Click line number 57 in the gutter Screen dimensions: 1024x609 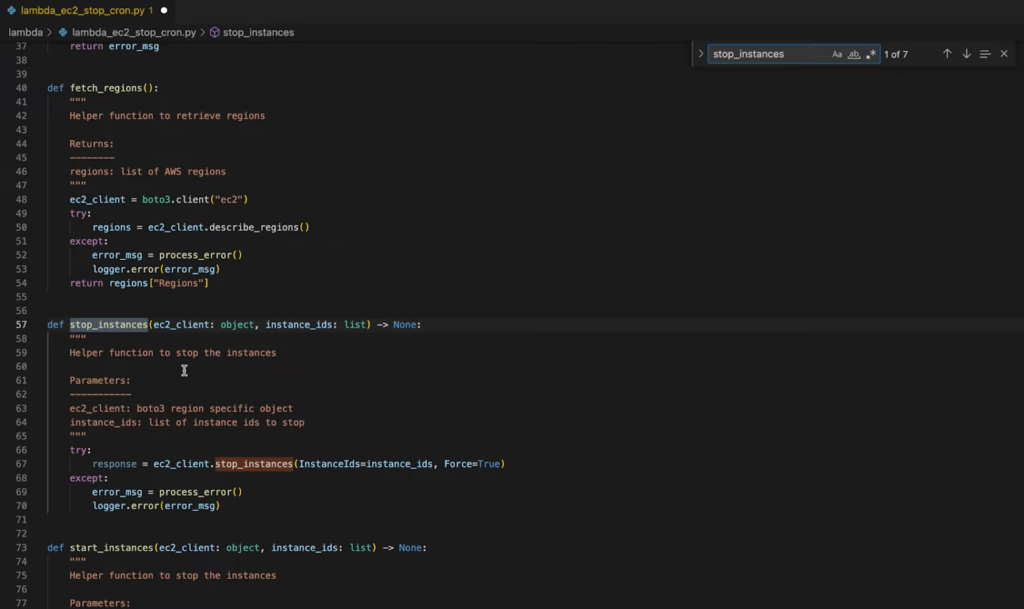tap(22, 324)
